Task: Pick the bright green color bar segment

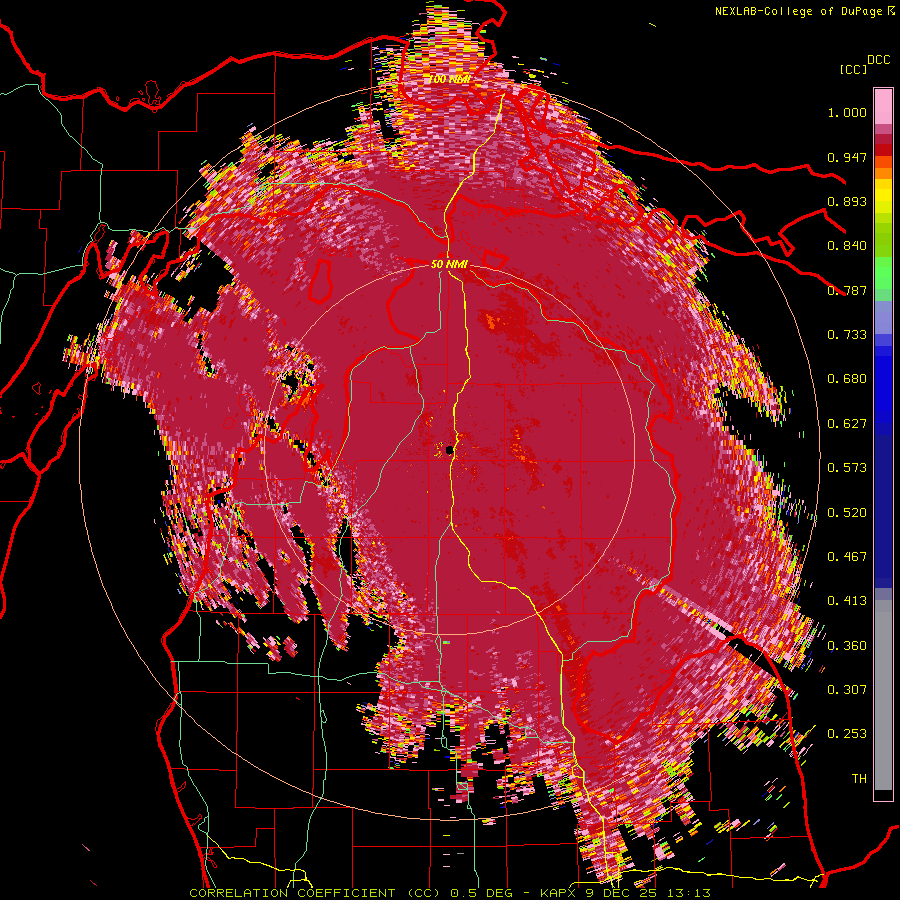Action: [883, 272]
